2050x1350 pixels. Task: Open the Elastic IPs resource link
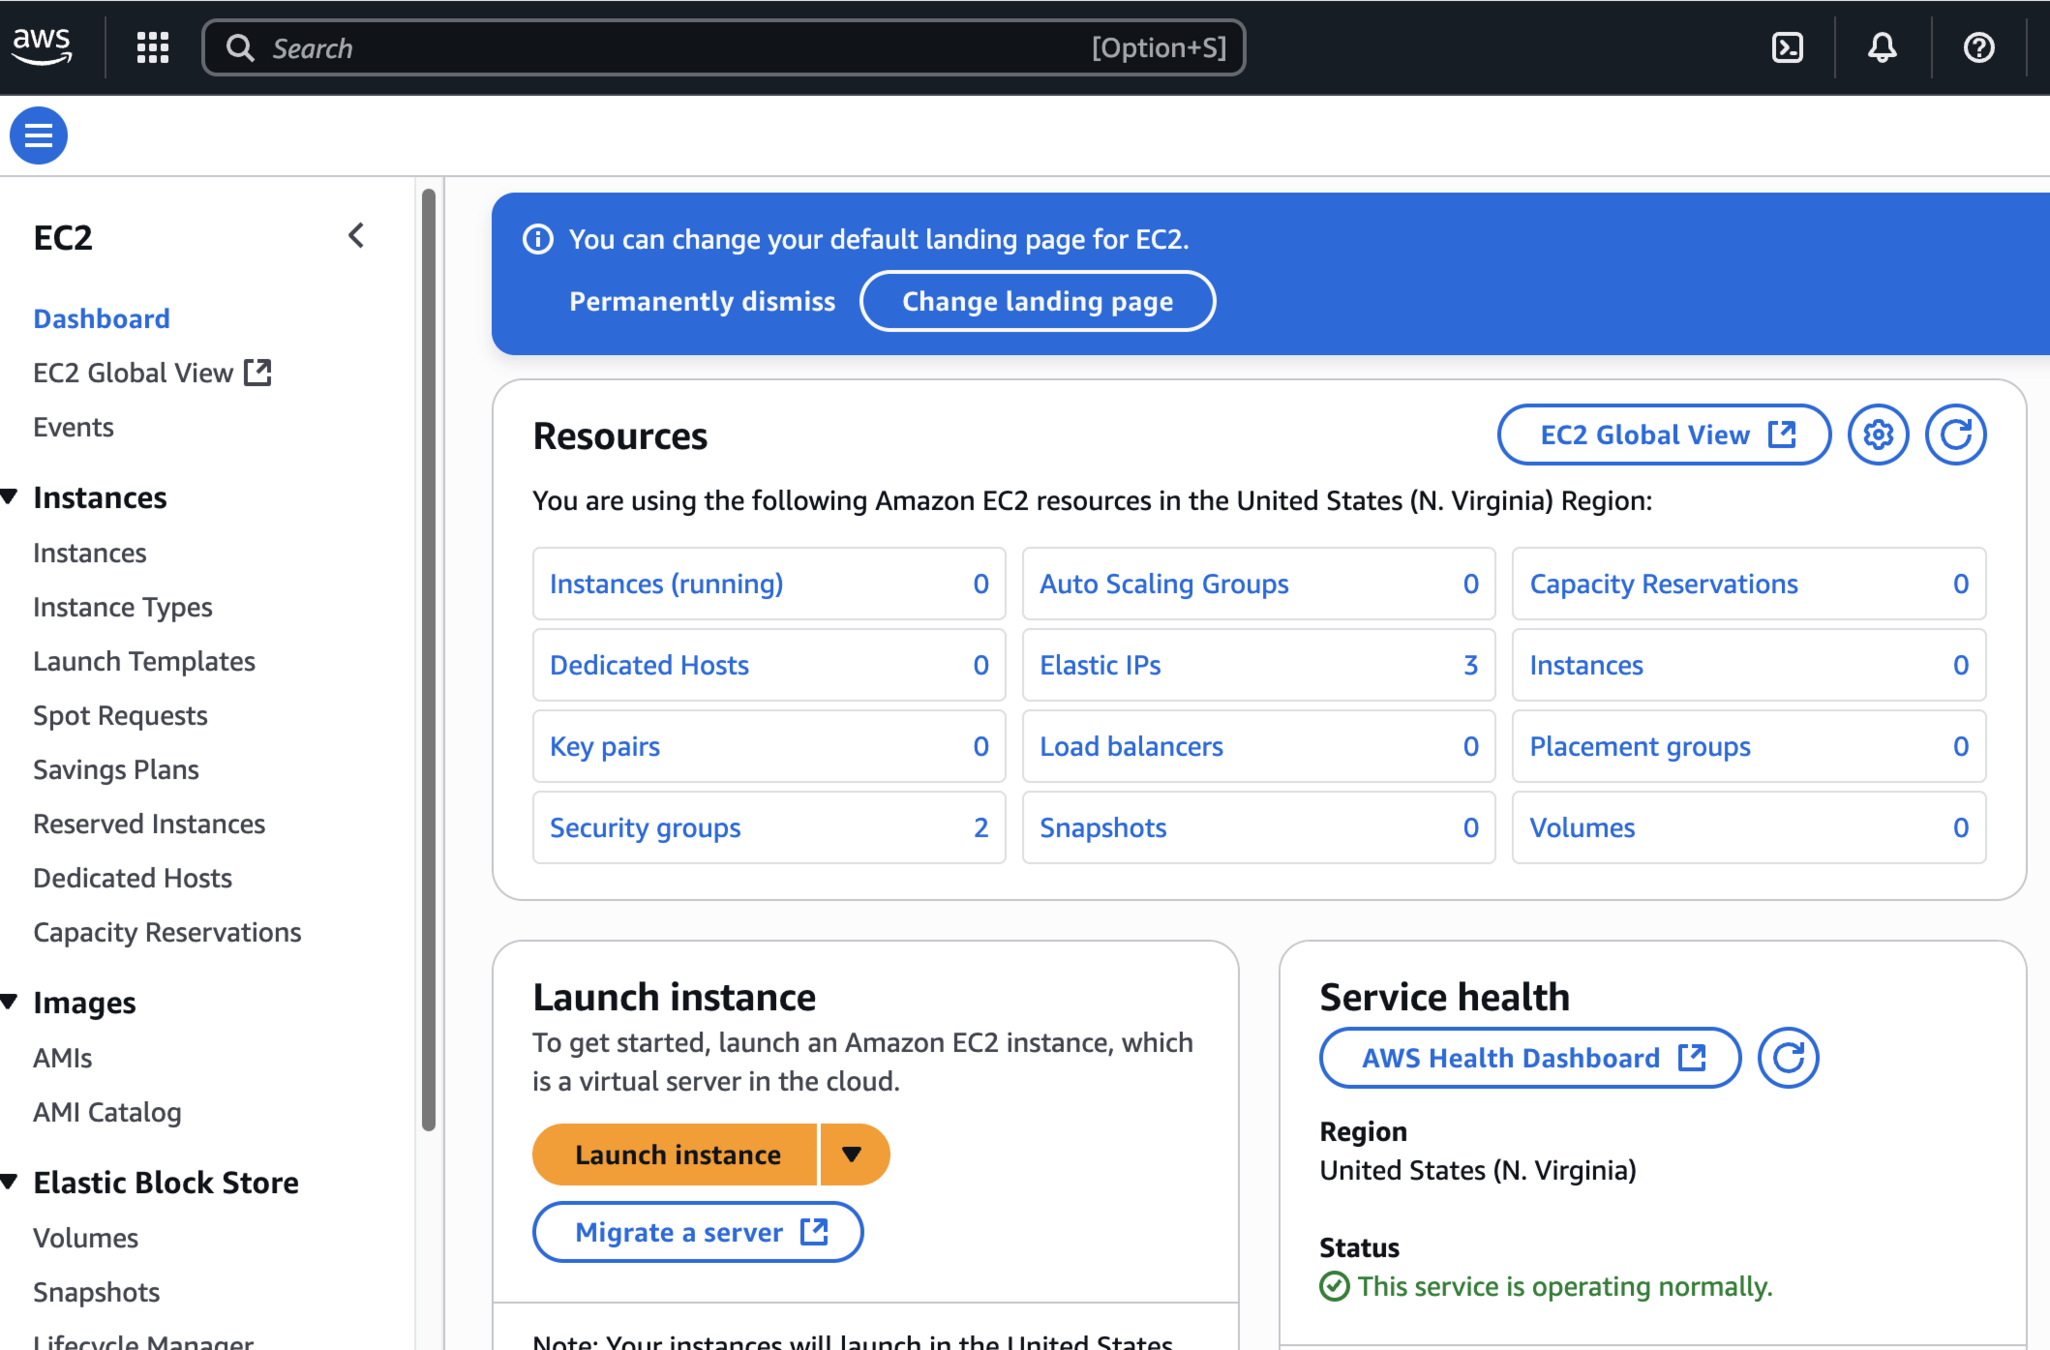[x=1100, y=665]
